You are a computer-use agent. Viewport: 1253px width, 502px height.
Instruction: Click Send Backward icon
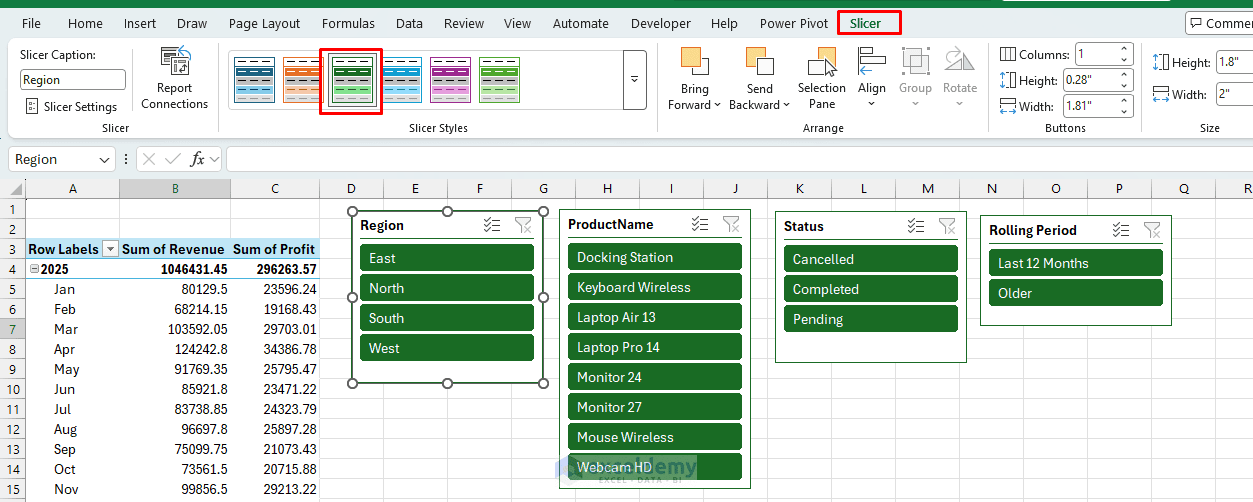coord(759,61)
